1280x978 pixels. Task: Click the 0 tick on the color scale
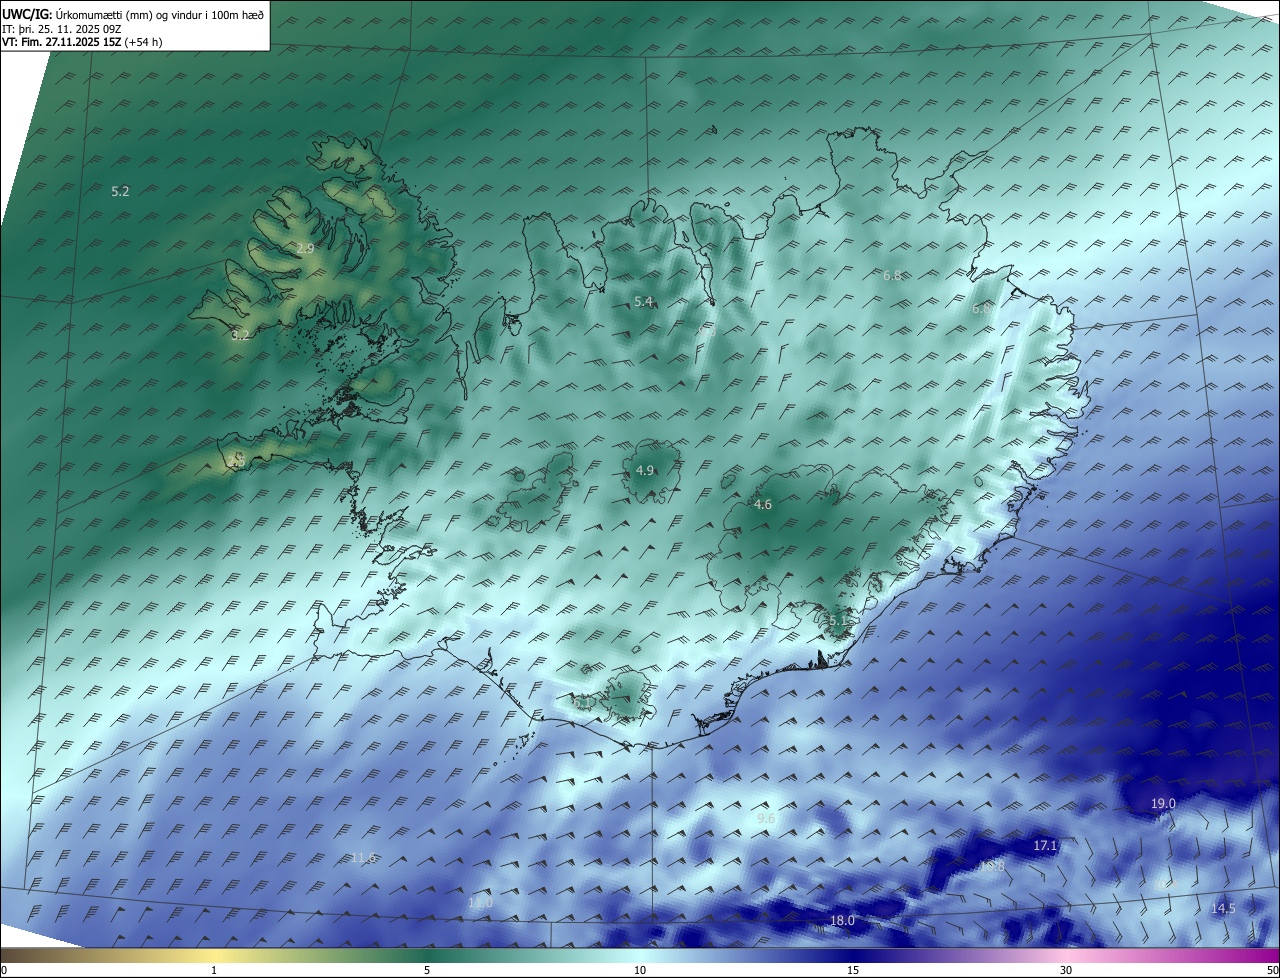click(x=4, y=970)
